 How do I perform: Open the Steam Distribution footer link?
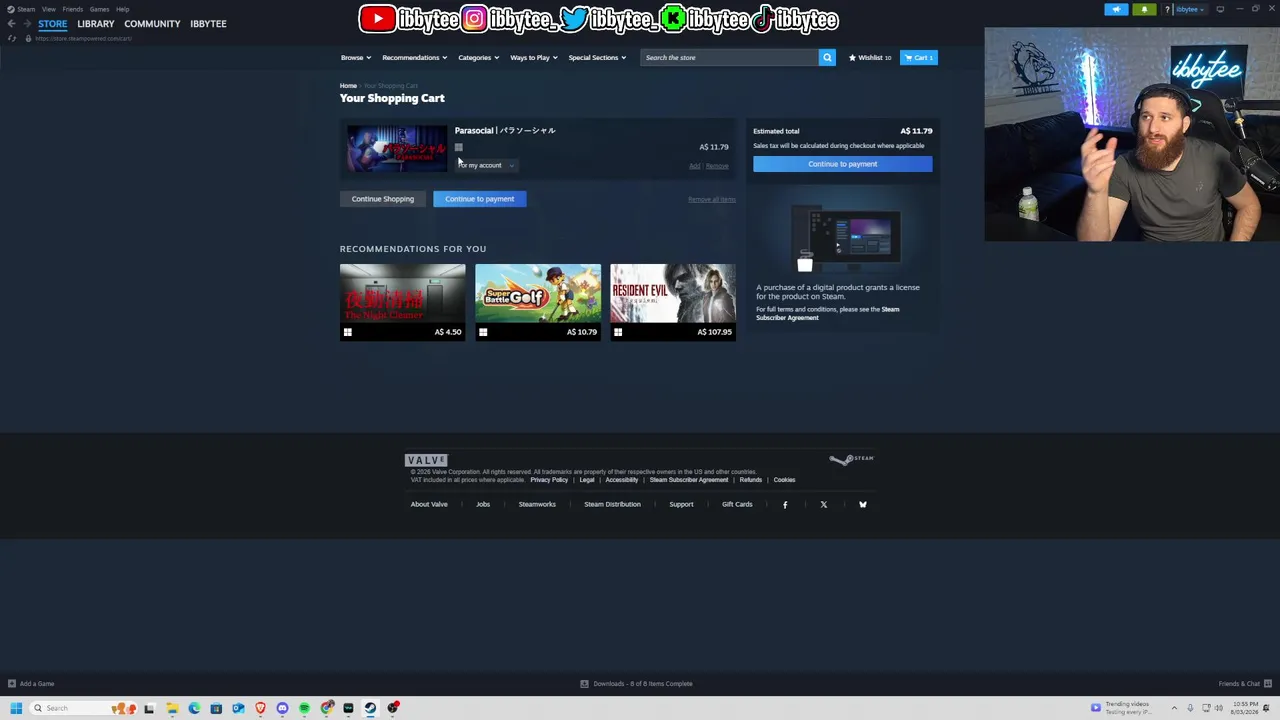coord(612,505)
